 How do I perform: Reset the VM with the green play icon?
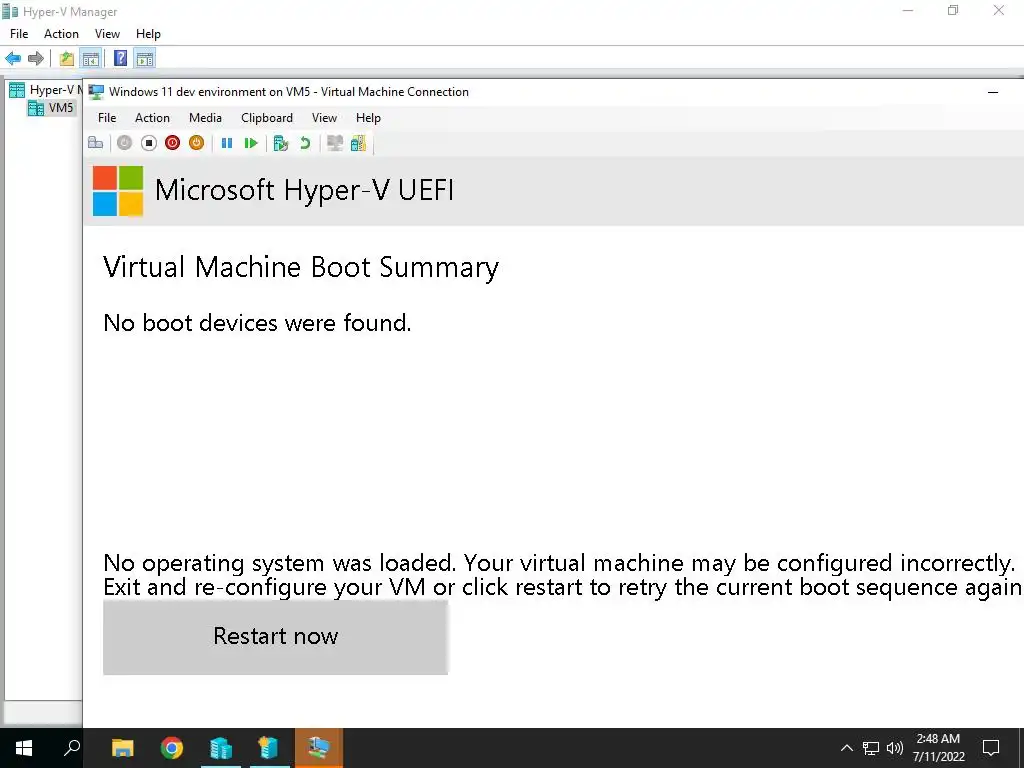251,143
